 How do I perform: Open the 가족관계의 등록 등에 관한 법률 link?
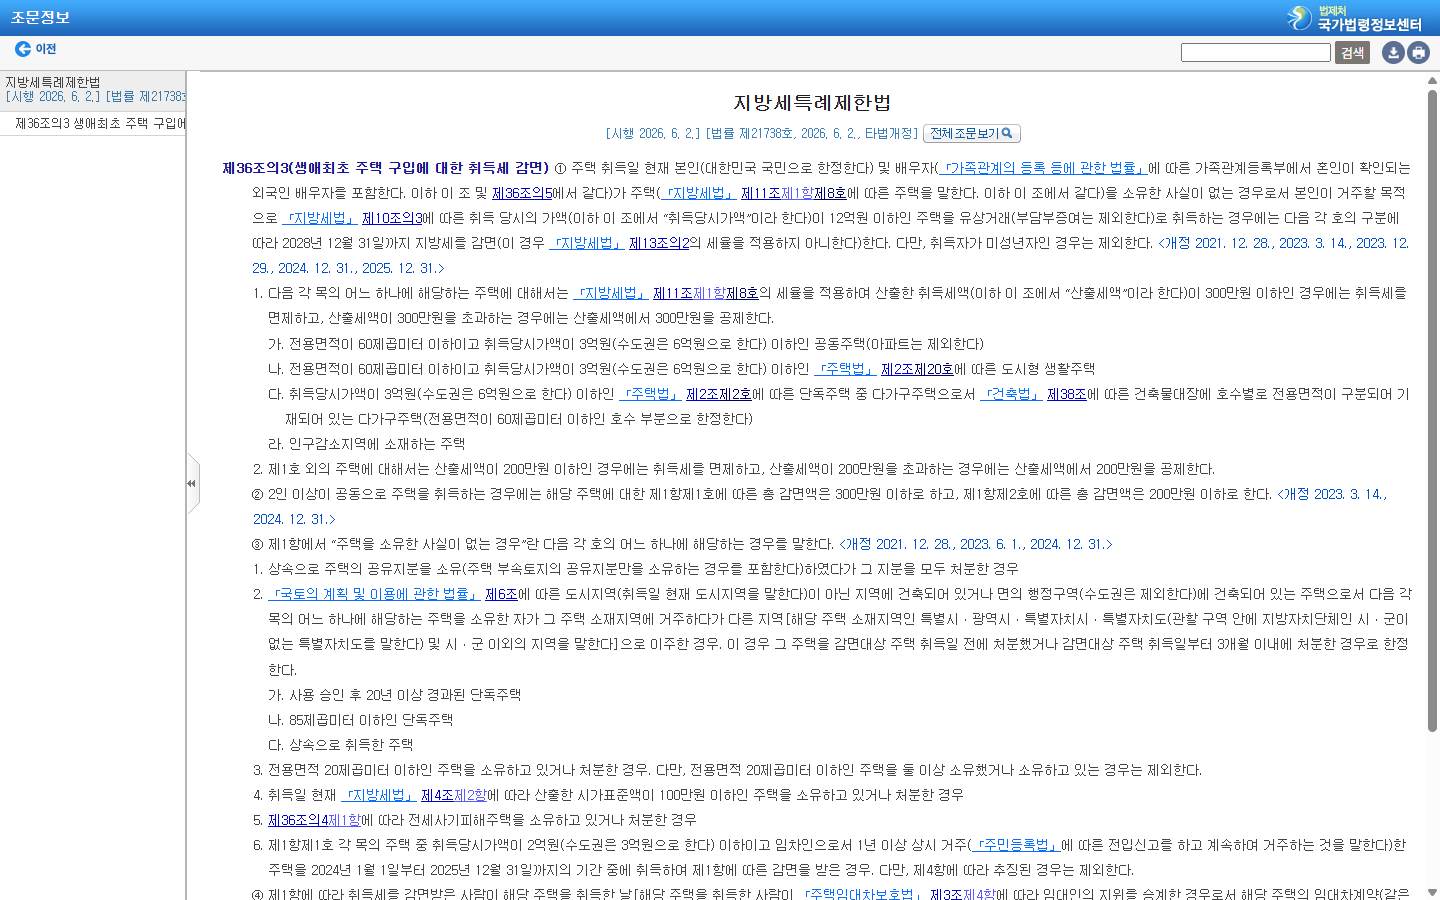pos(1042,168)
